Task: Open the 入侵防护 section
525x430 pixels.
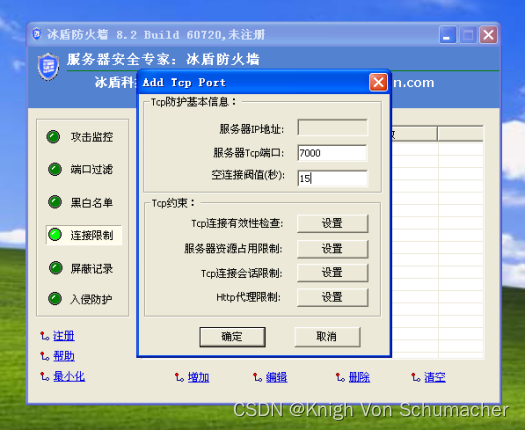Action: (x=91, y=299)
